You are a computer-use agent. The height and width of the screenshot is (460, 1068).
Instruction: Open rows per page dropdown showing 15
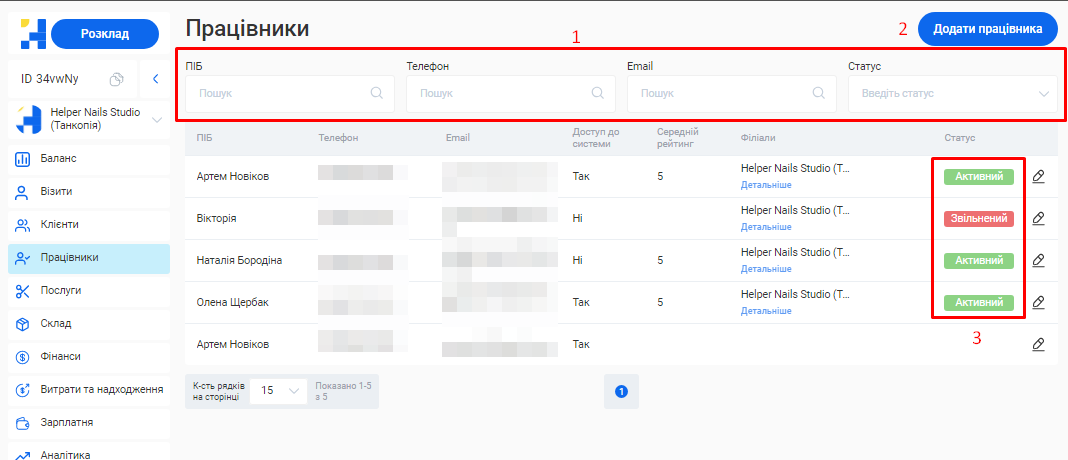coord(280,391)
